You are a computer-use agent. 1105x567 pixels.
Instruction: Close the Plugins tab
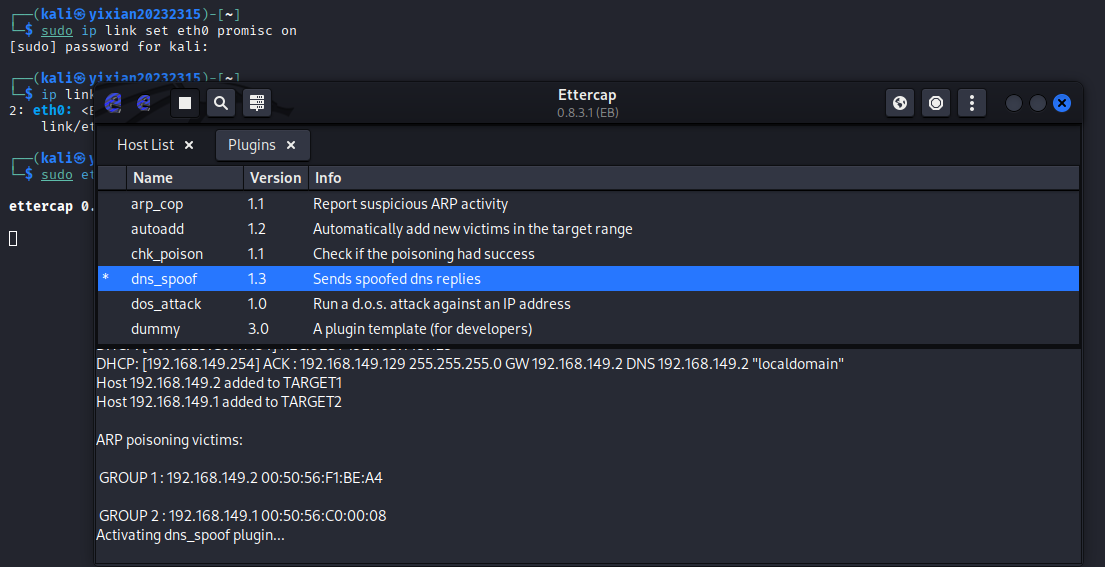point(291,145)
